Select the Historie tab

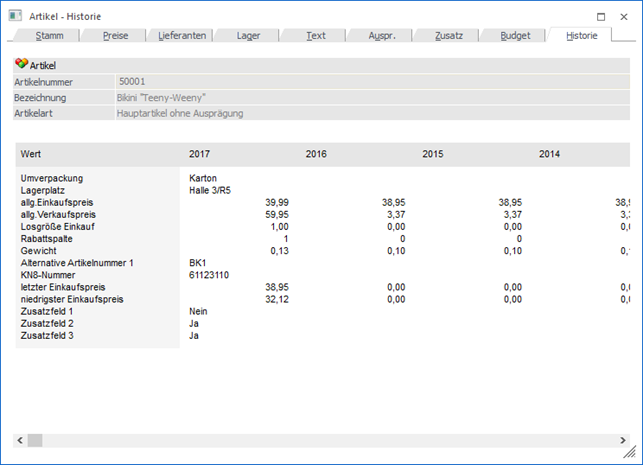(x=582, y=35)
